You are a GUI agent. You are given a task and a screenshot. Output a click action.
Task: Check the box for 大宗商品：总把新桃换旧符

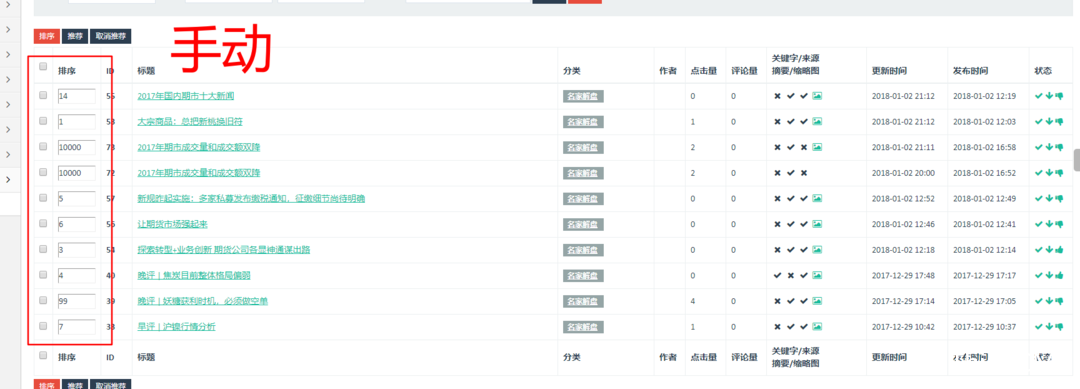click(43, 120)
